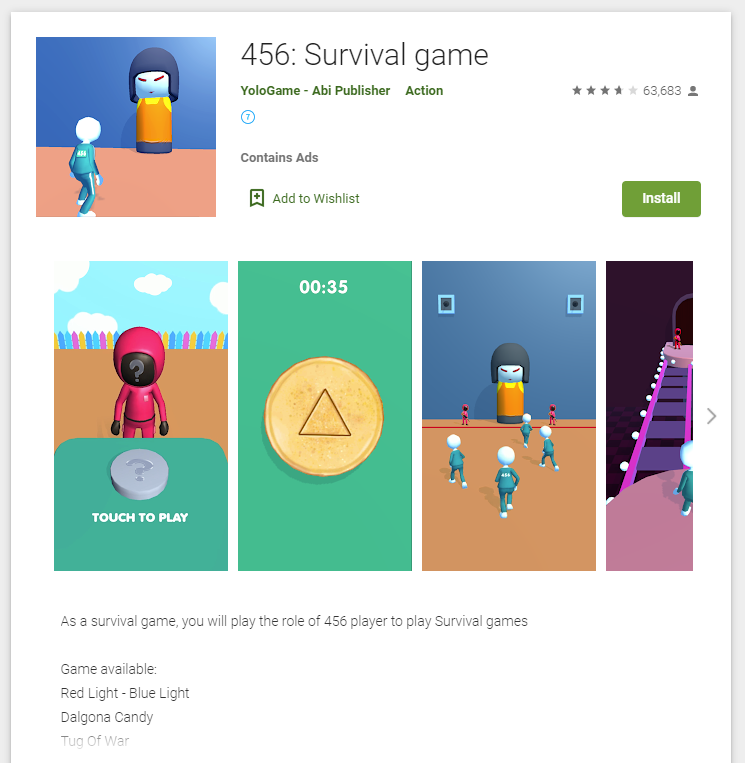Image resolution: width=745 pixels, height=763 pixels.
Task: Click the star rating icons
Action: tap(604, 91)
